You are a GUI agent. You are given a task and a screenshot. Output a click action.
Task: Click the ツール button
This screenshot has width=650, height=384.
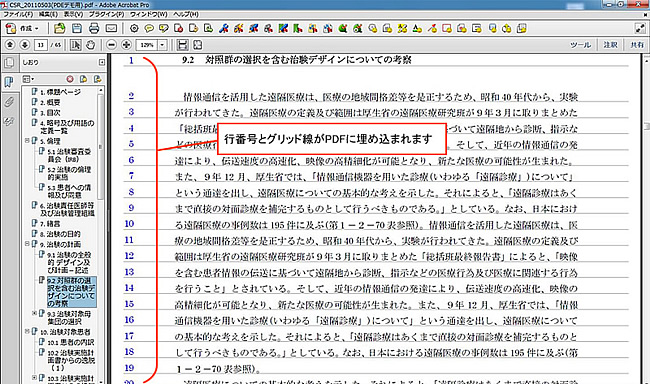click(x=580, y=45)
